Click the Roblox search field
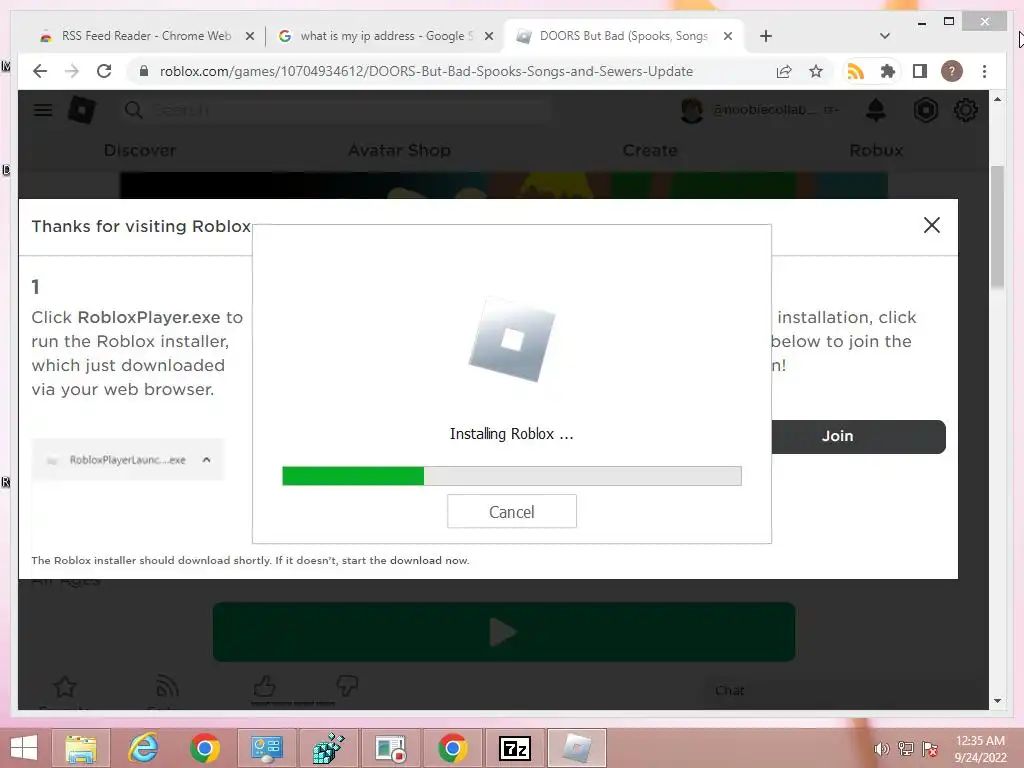Viewport: 1024px width, 768px height. coord(336,110)
